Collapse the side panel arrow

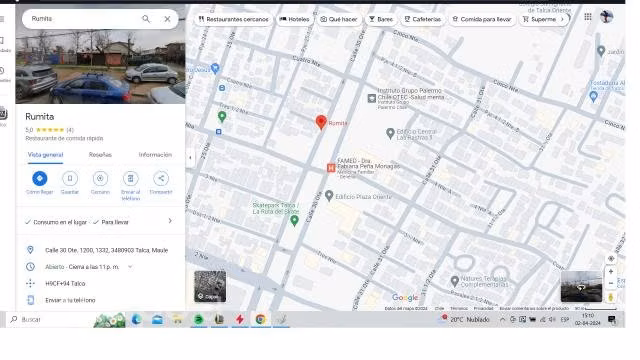click(190, 158)
